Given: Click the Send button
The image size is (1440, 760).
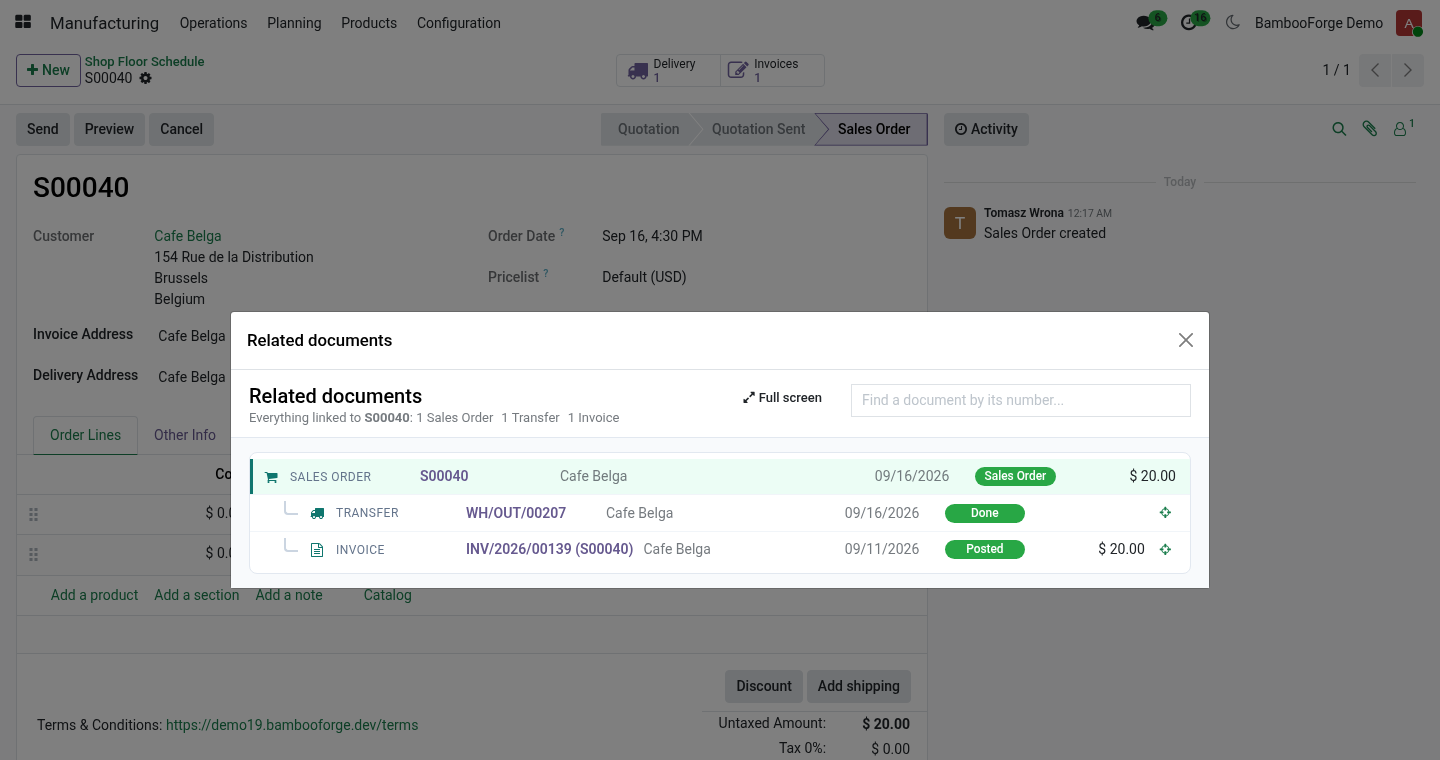Looking at the screenshot, I should (43, 129).
